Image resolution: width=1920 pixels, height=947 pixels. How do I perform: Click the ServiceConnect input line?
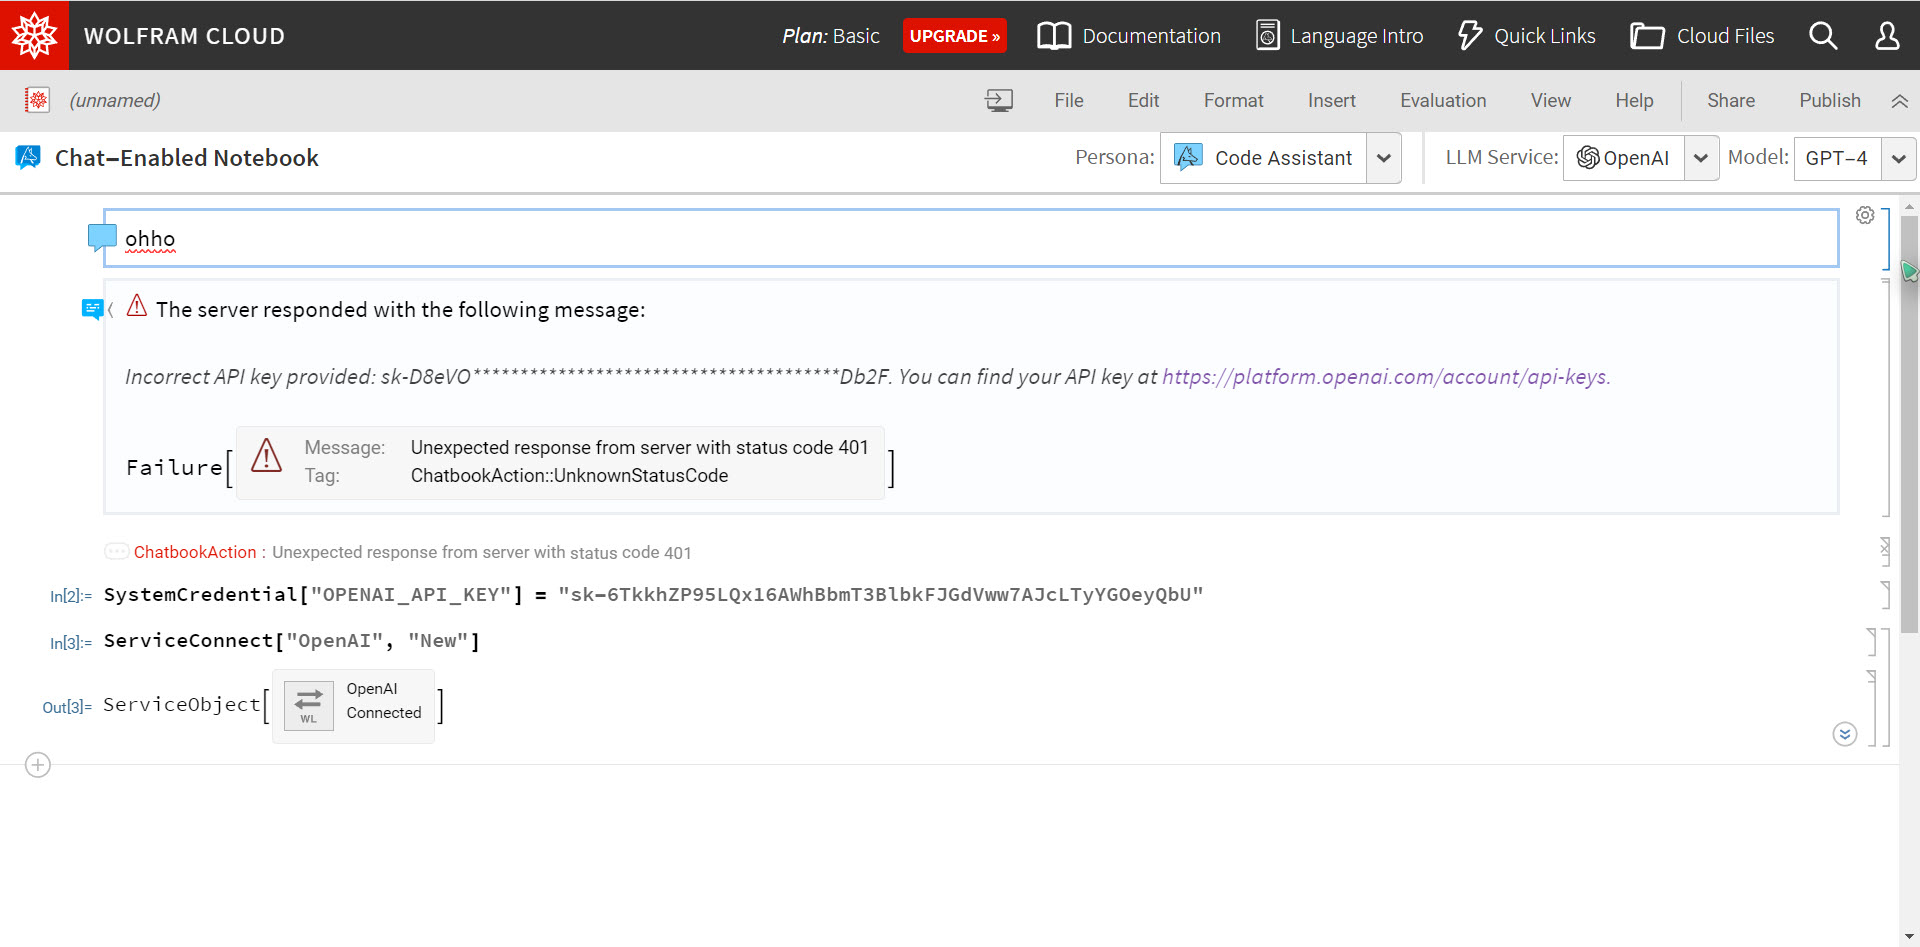[x=291, y=641]
